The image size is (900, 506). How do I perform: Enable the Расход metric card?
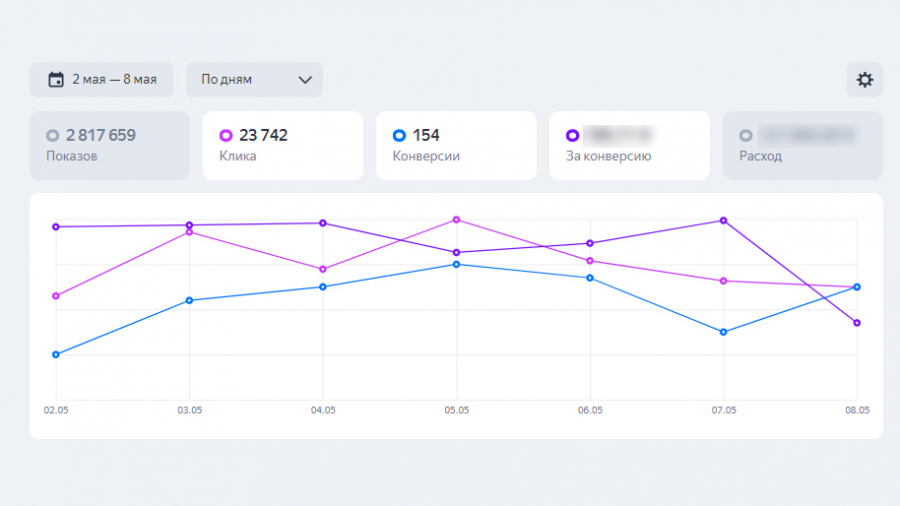(x=802, y=146)
